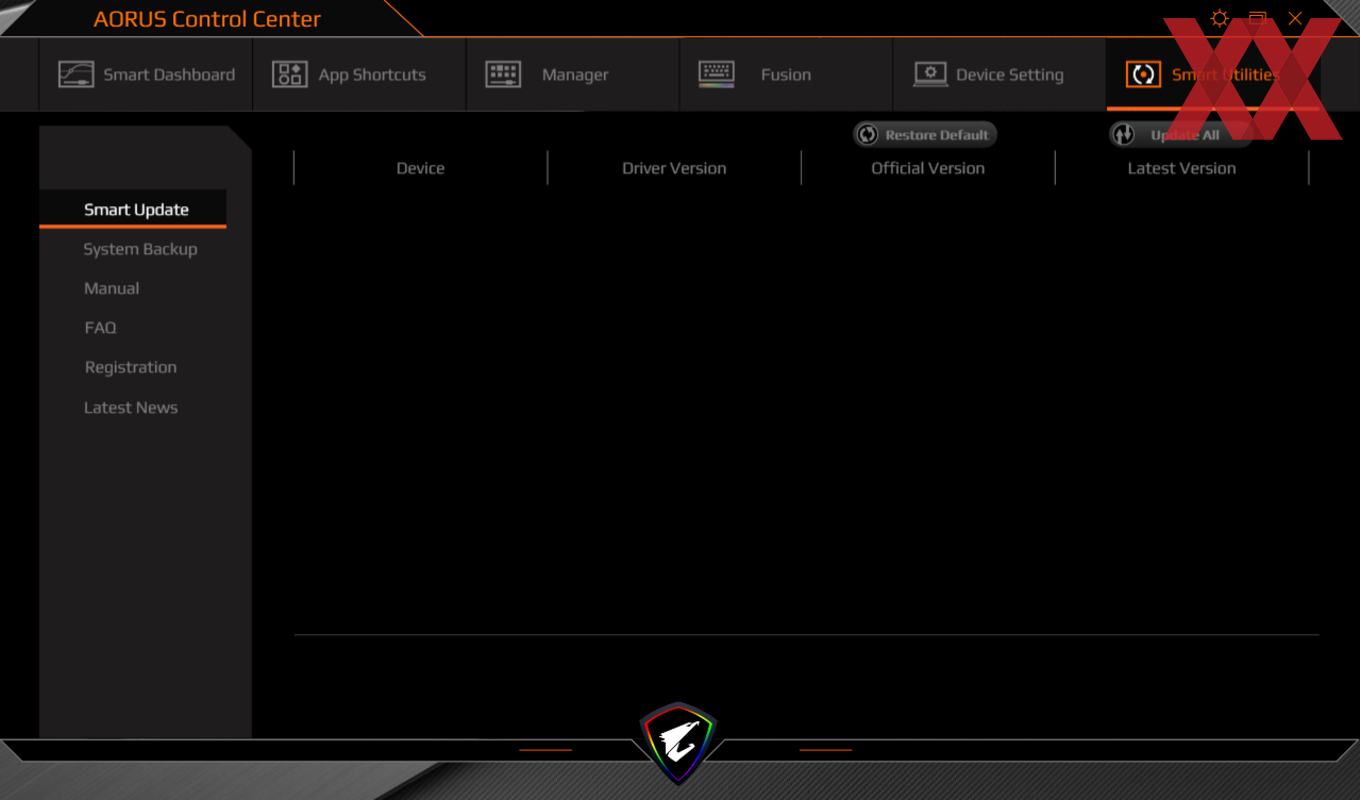Open the Manager tab
The height and width of the screenshot is (800, 1360).
[x=573, y=75]
